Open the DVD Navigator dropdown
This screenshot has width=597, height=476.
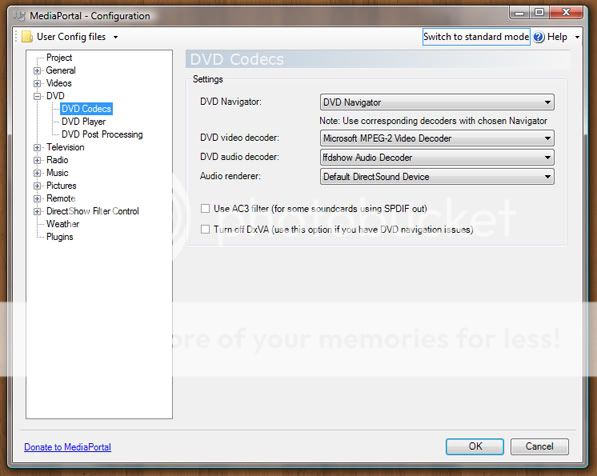click(x=437, y=102)
